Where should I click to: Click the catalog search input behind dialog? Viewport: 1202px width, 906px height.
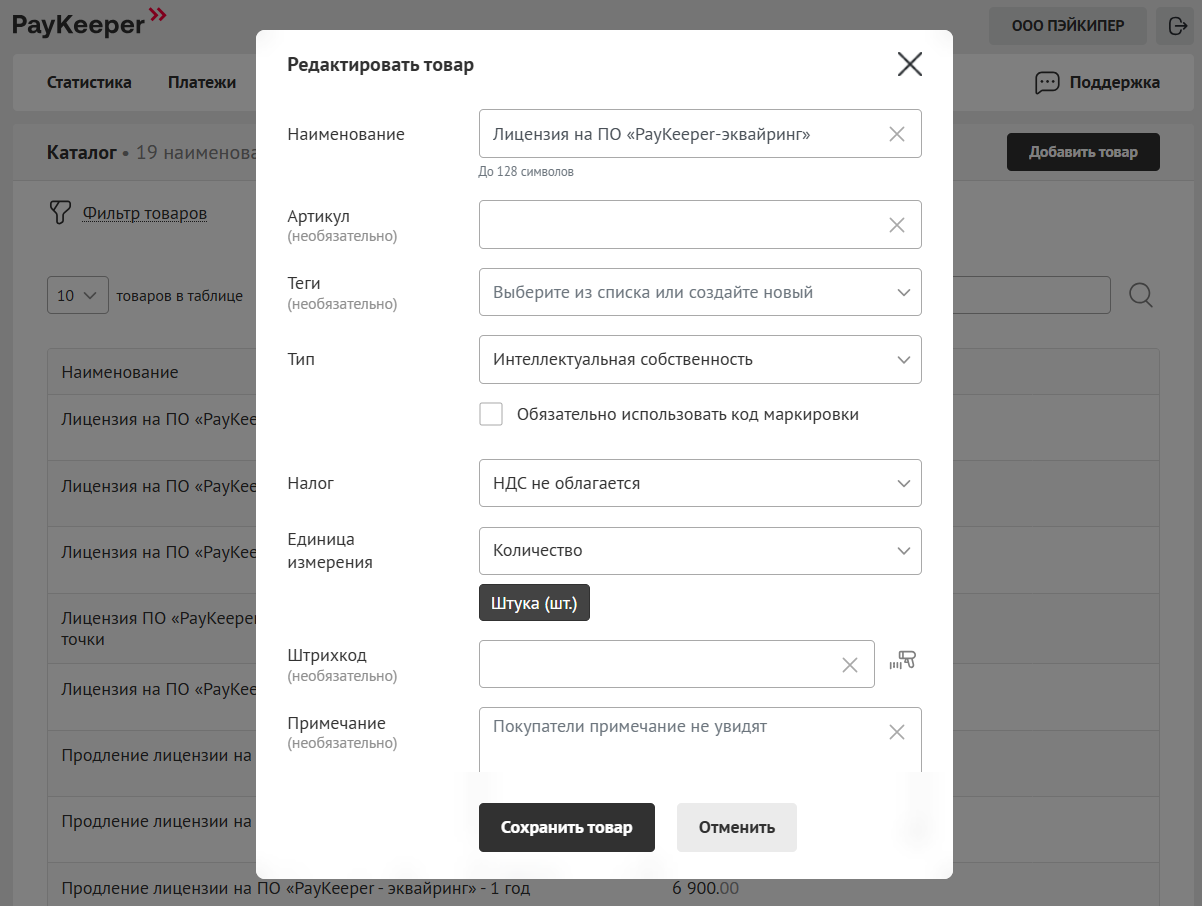pyautogui.click(x=1031, y=295)
